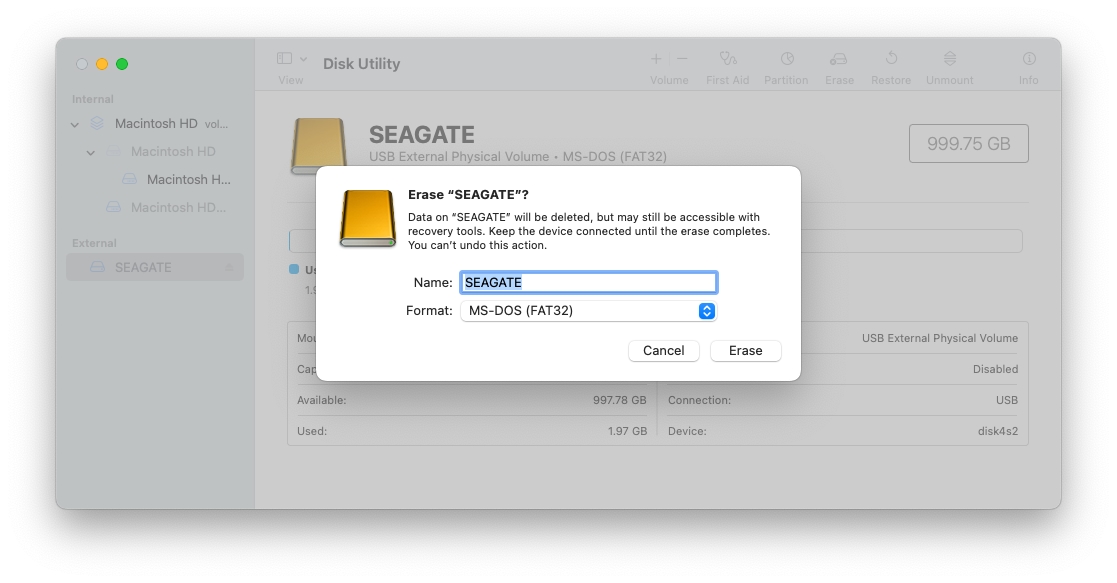
Task: Click the "USB" connection value
Action: [x=1007, y=401]
